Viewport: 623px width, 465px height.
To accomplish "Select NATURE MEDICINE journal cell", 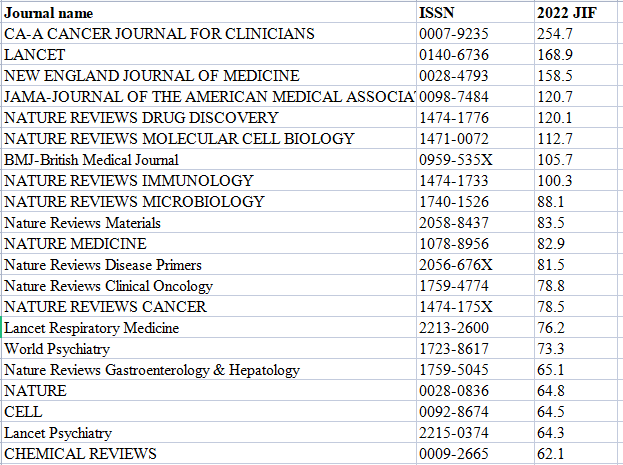I will point(209,244).
